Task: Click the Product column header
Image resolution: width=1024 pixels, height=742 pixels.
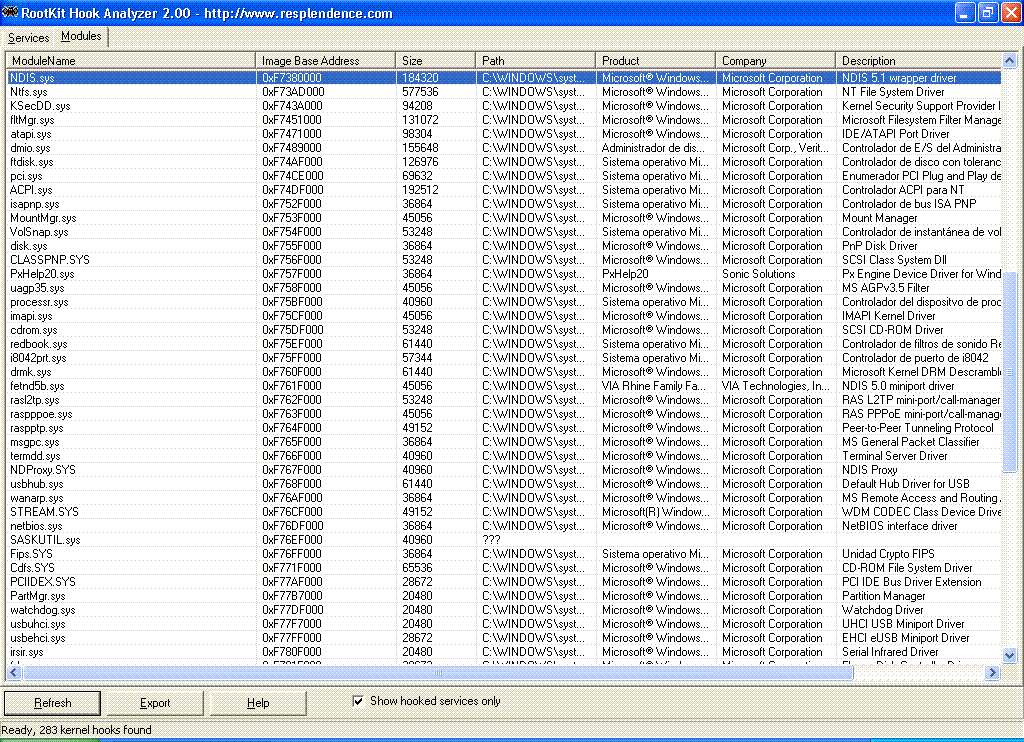Action: tap(655, 61)
